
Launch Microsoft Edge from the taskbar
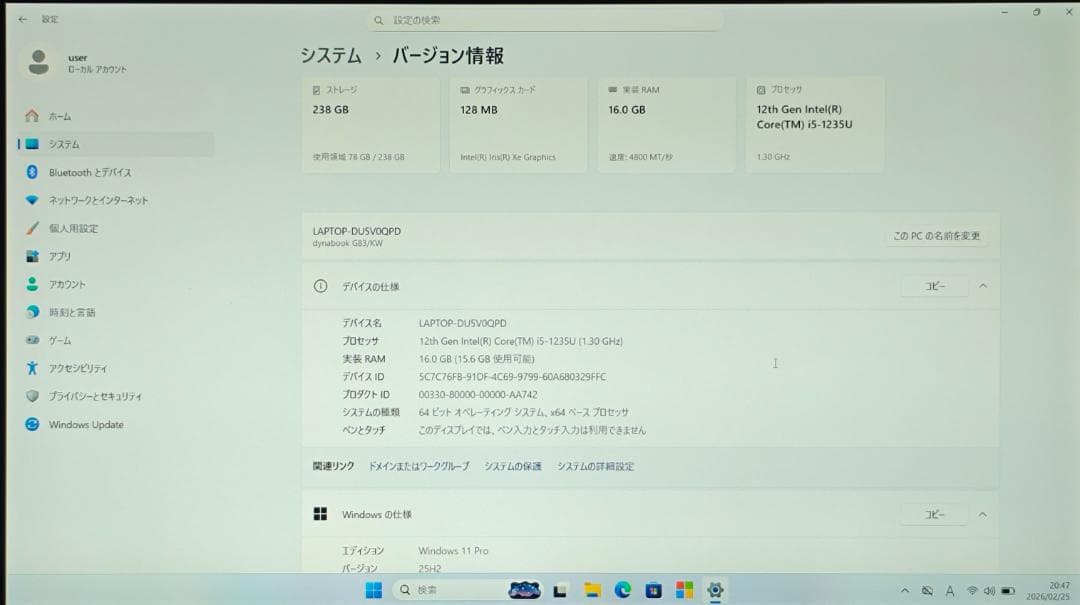[x=623, y=590]
